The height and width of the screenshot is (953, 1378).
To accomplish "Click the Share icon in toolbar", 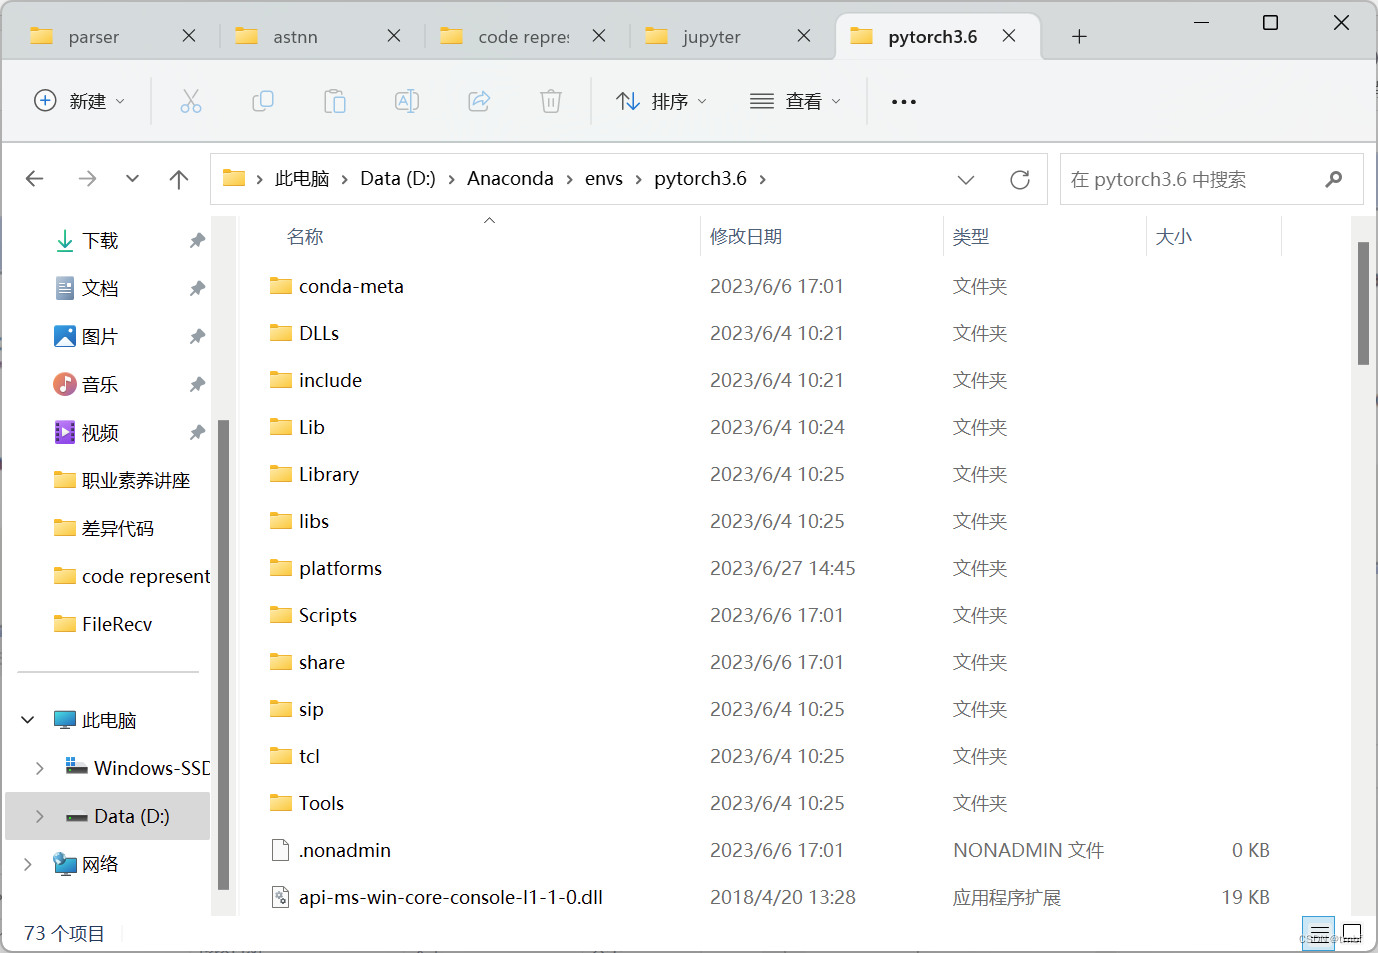I will tap(479, 101).
